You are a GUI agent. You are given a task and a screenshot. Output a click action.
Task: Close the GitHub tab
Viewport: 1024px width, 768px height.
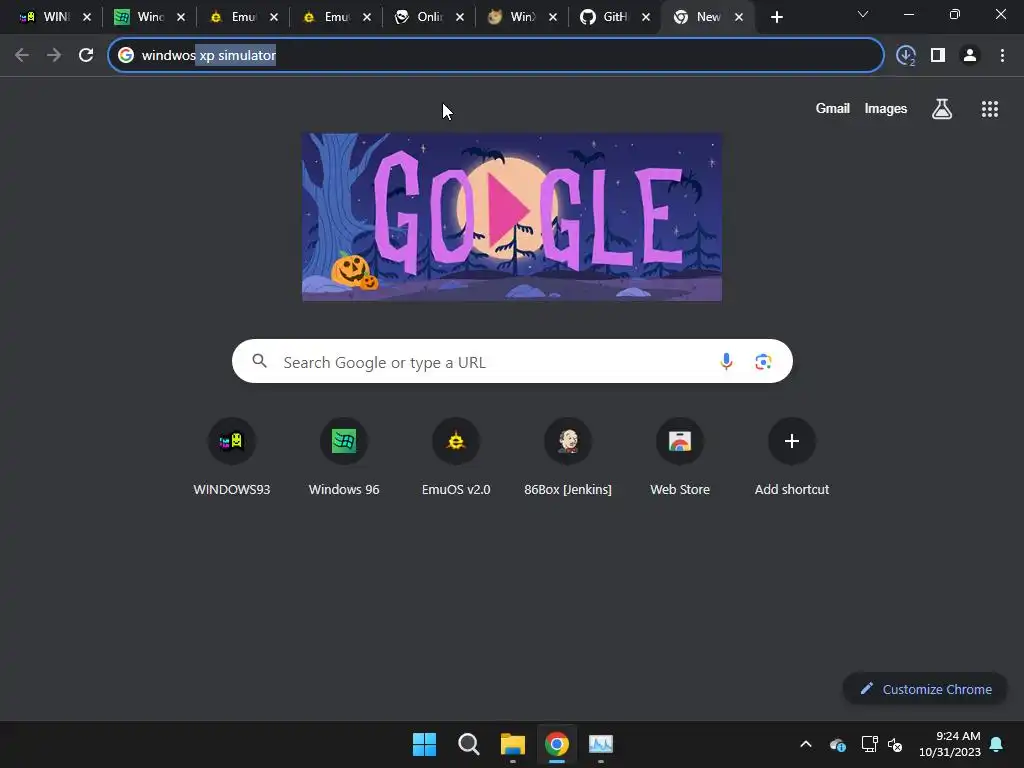pyautogui.click(x=646, y=18)
